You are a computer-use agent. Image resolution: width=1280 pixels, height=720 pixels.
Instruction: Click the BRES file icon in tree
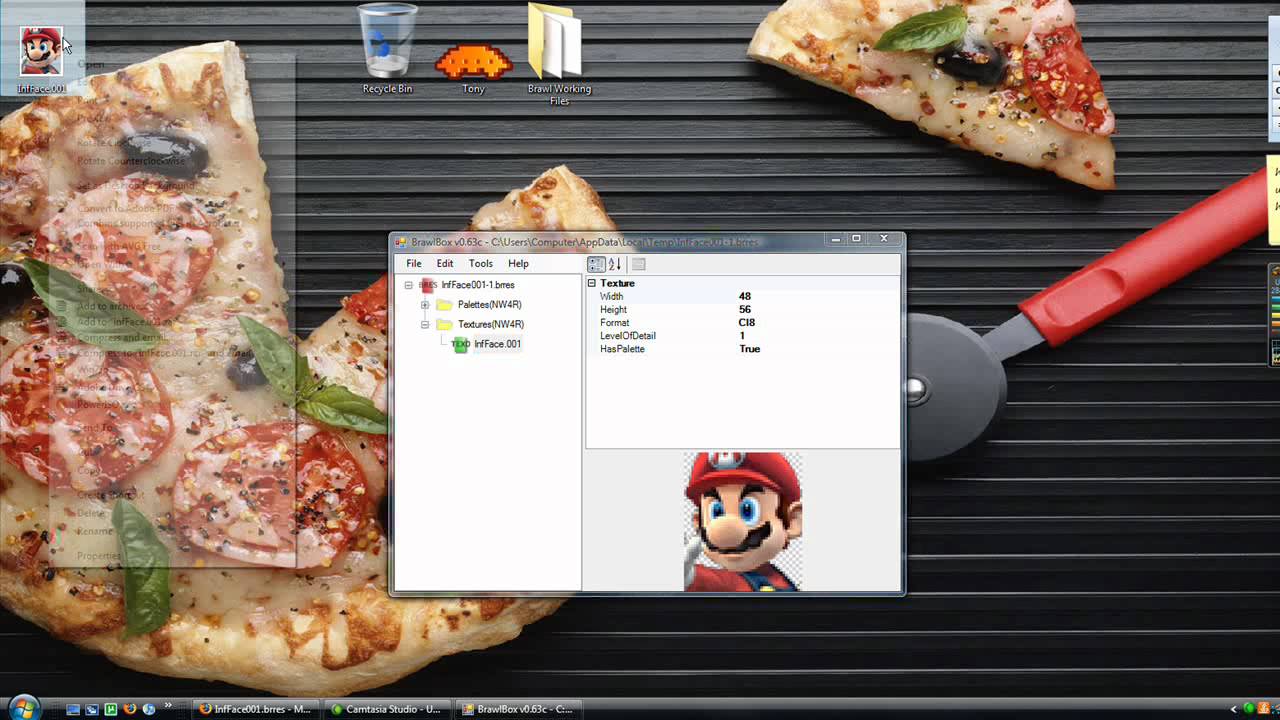click(428, 285)
